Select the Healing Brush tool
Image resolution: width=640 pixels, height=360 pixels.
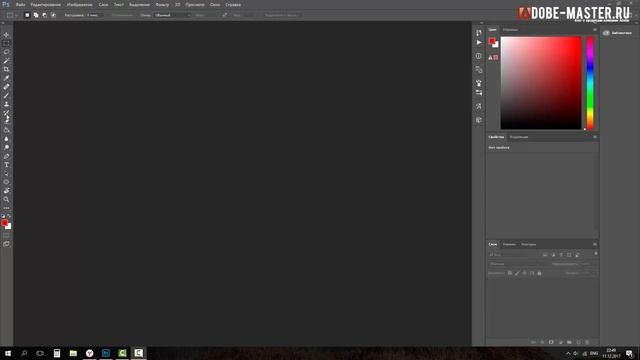(6, 87)
